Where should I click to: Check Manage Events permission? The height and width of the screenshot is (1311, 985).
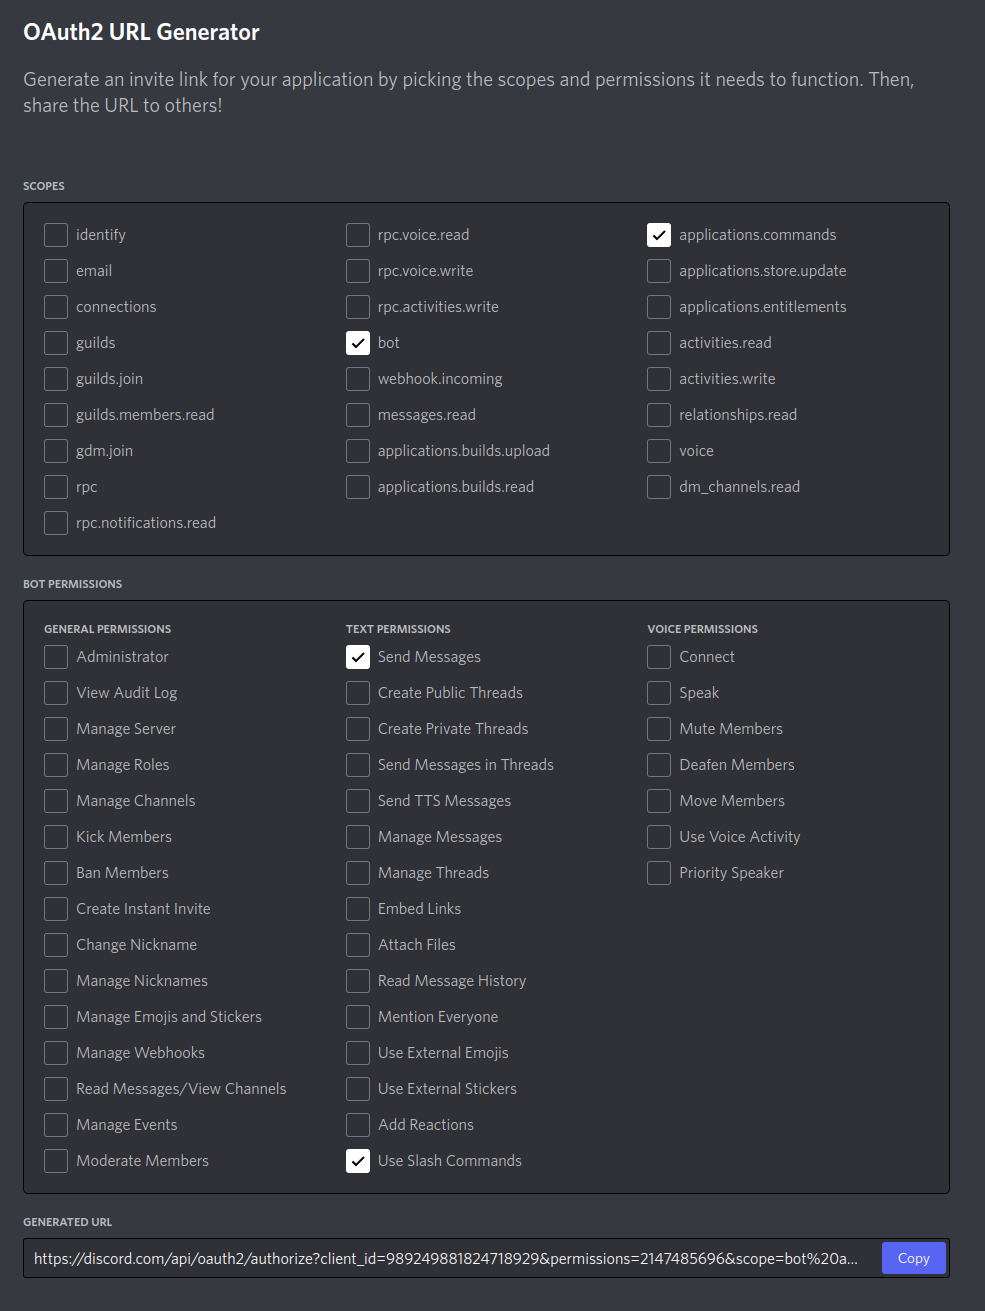click(x=56, y=1125)
